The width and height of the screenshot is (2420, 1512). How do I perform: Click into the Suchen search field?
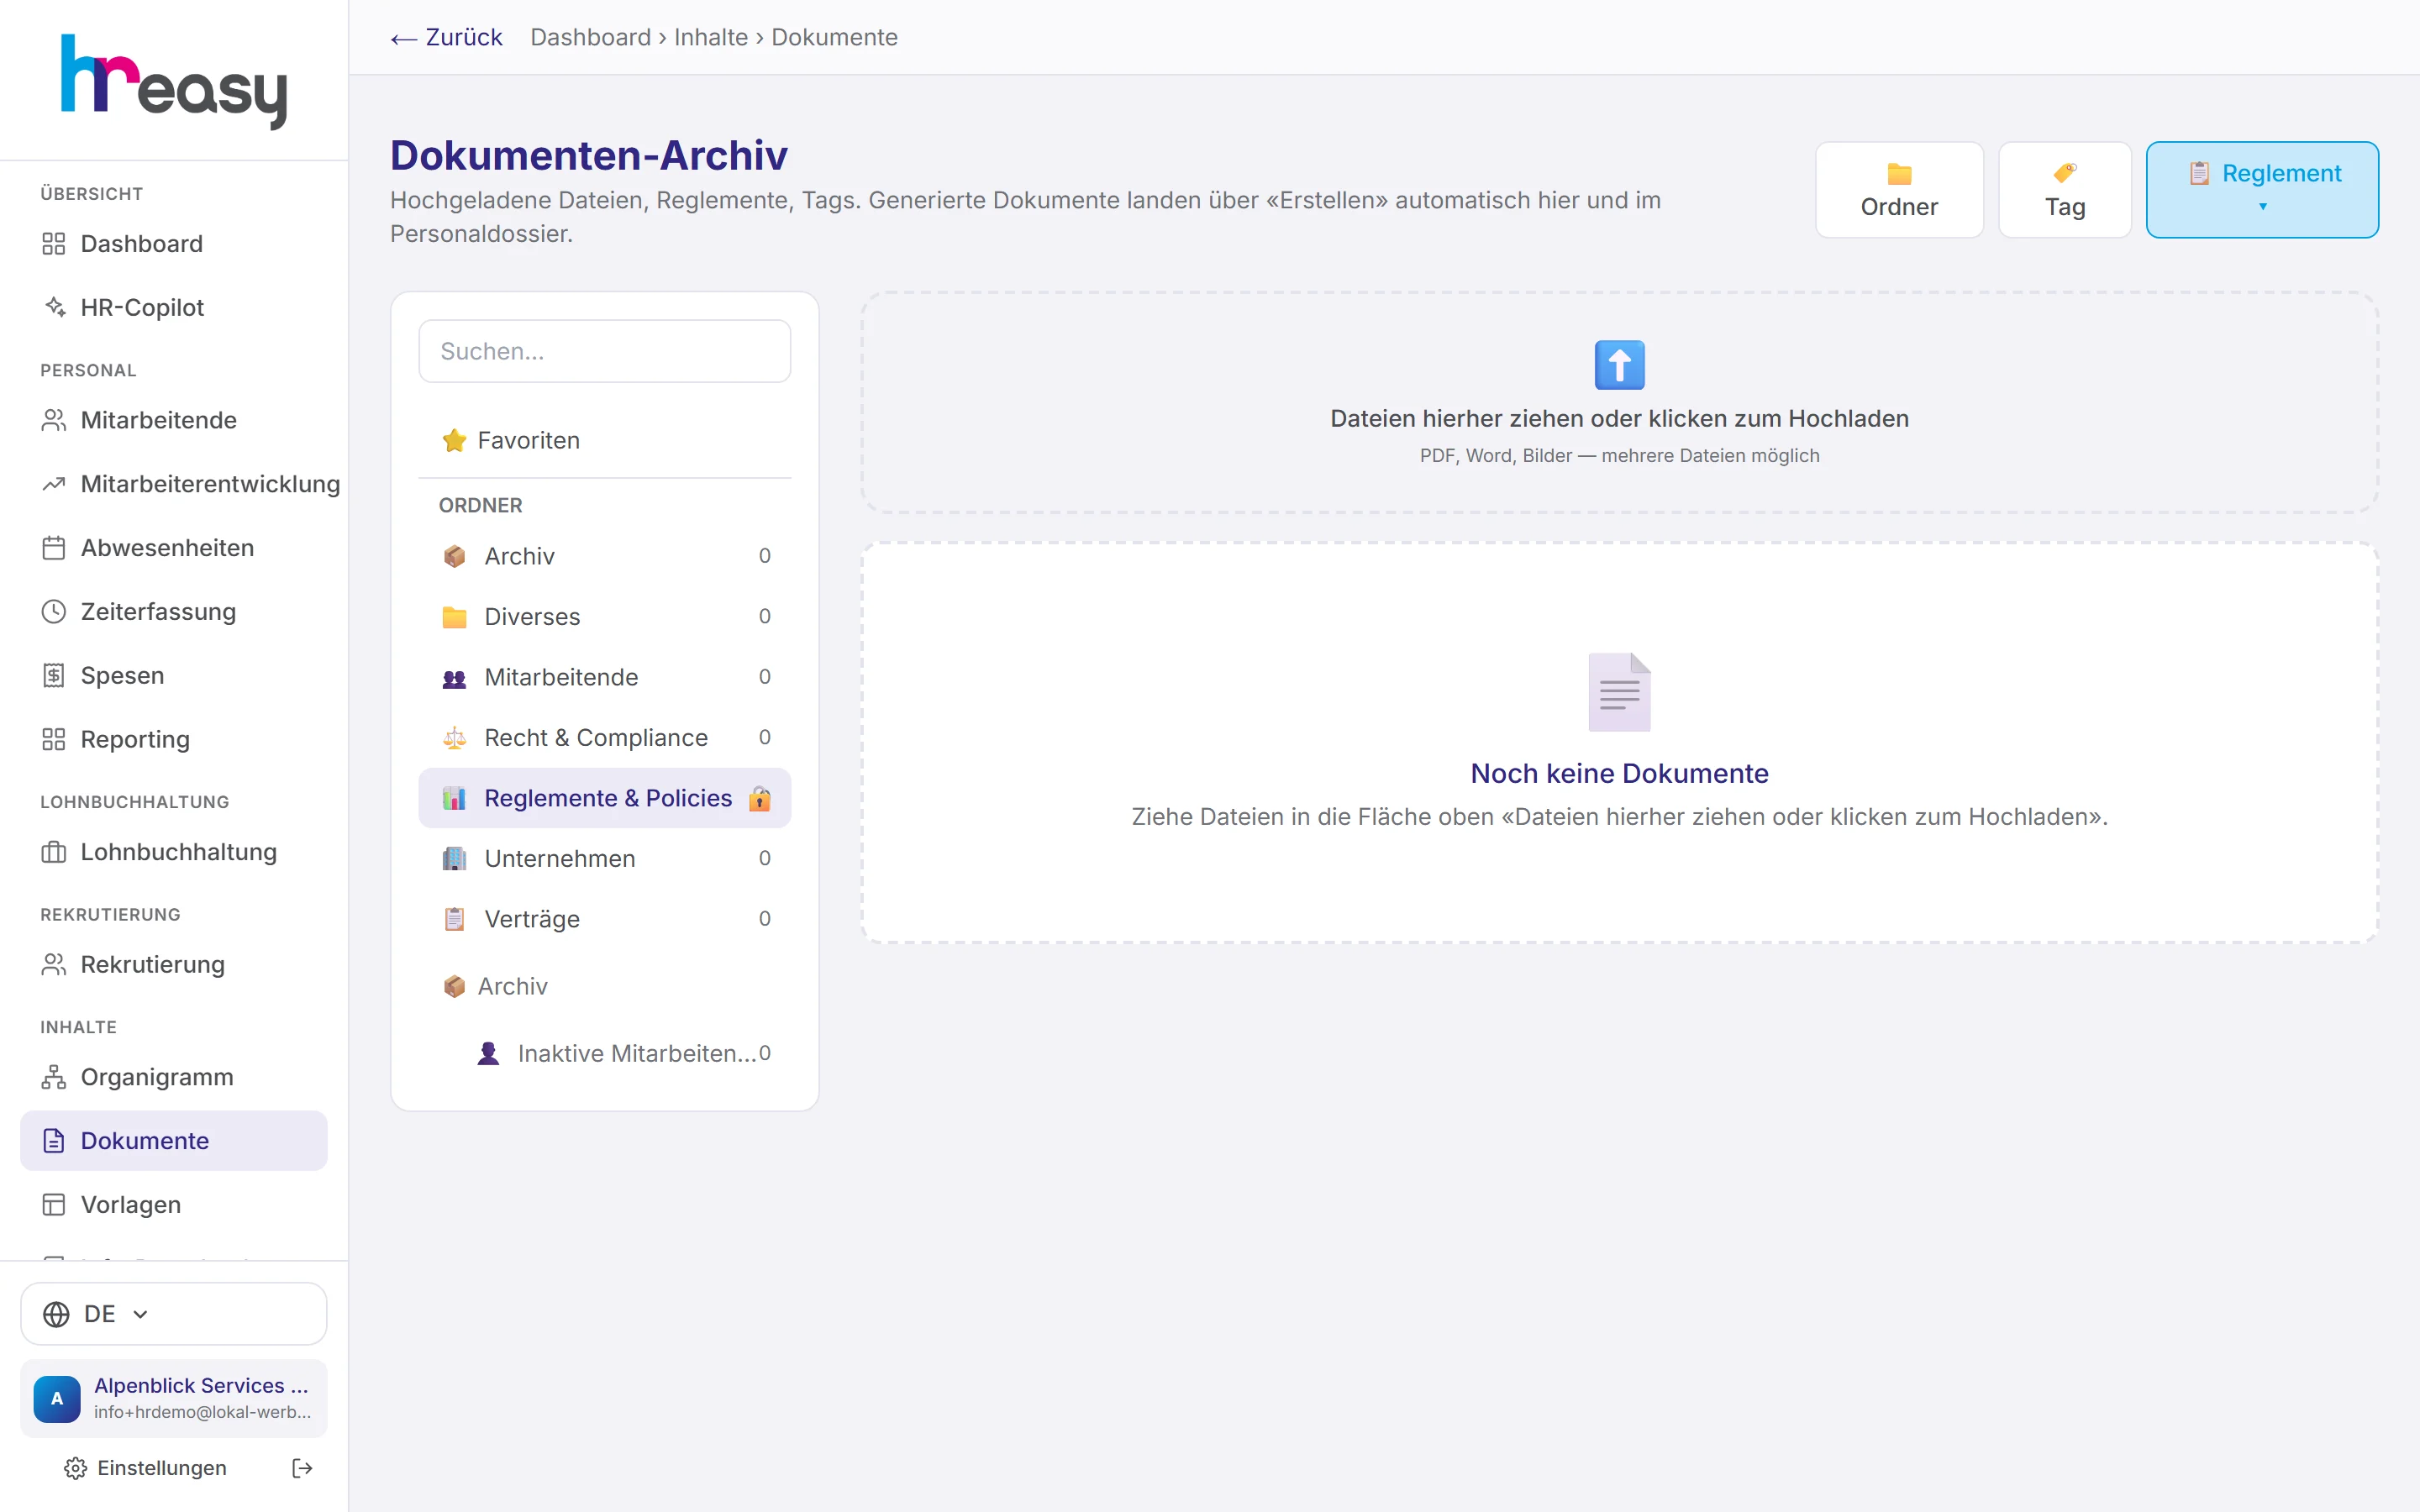[x=605, y=351]
